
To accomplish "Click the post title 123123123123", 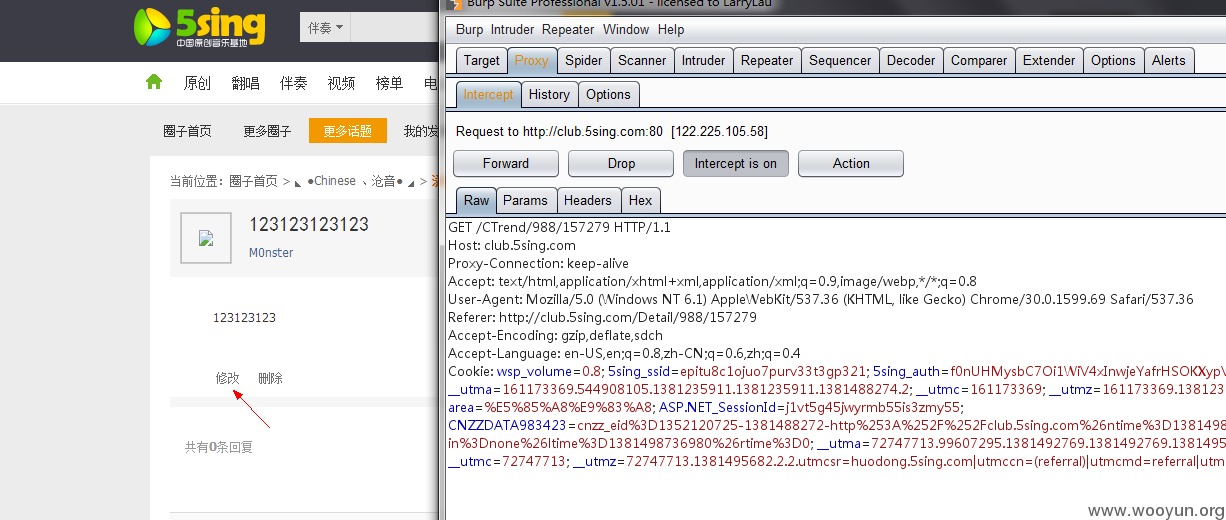I will [x=309, y=224].
